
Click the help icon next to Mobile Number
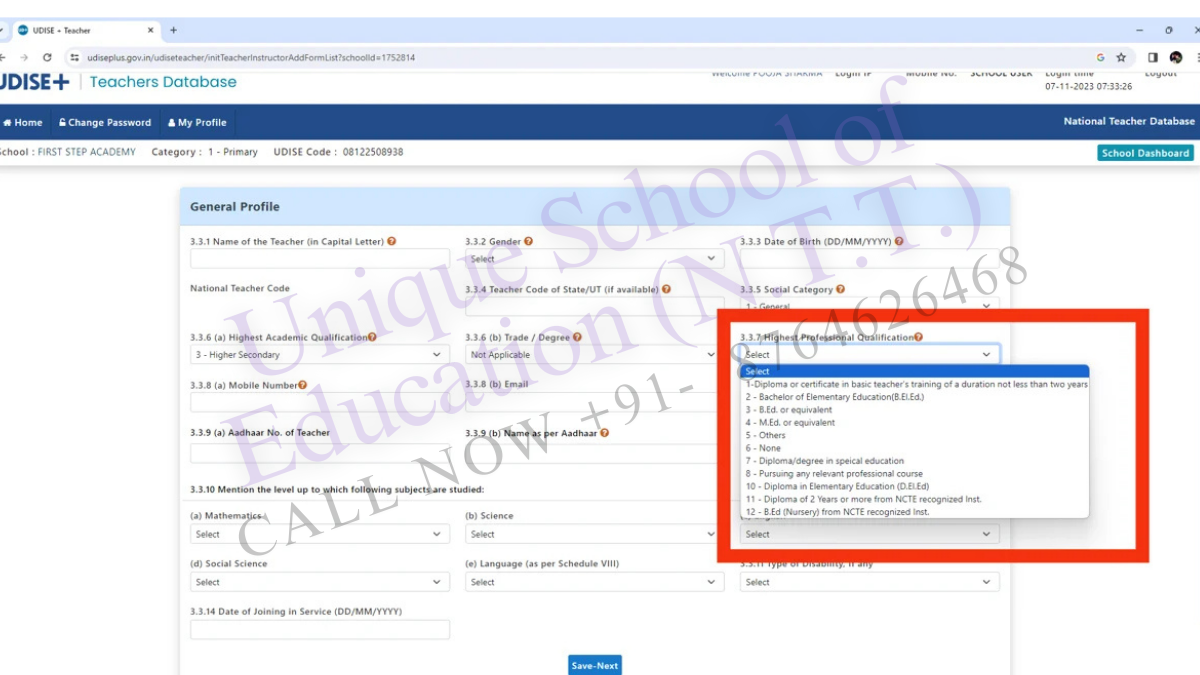(x=302, y=385)
